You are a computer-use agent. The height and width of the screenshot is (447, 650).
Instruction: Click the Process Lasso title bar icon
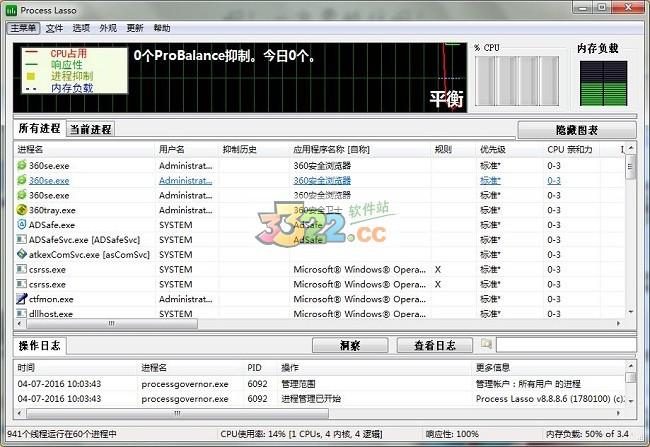[x=12, y=10]
